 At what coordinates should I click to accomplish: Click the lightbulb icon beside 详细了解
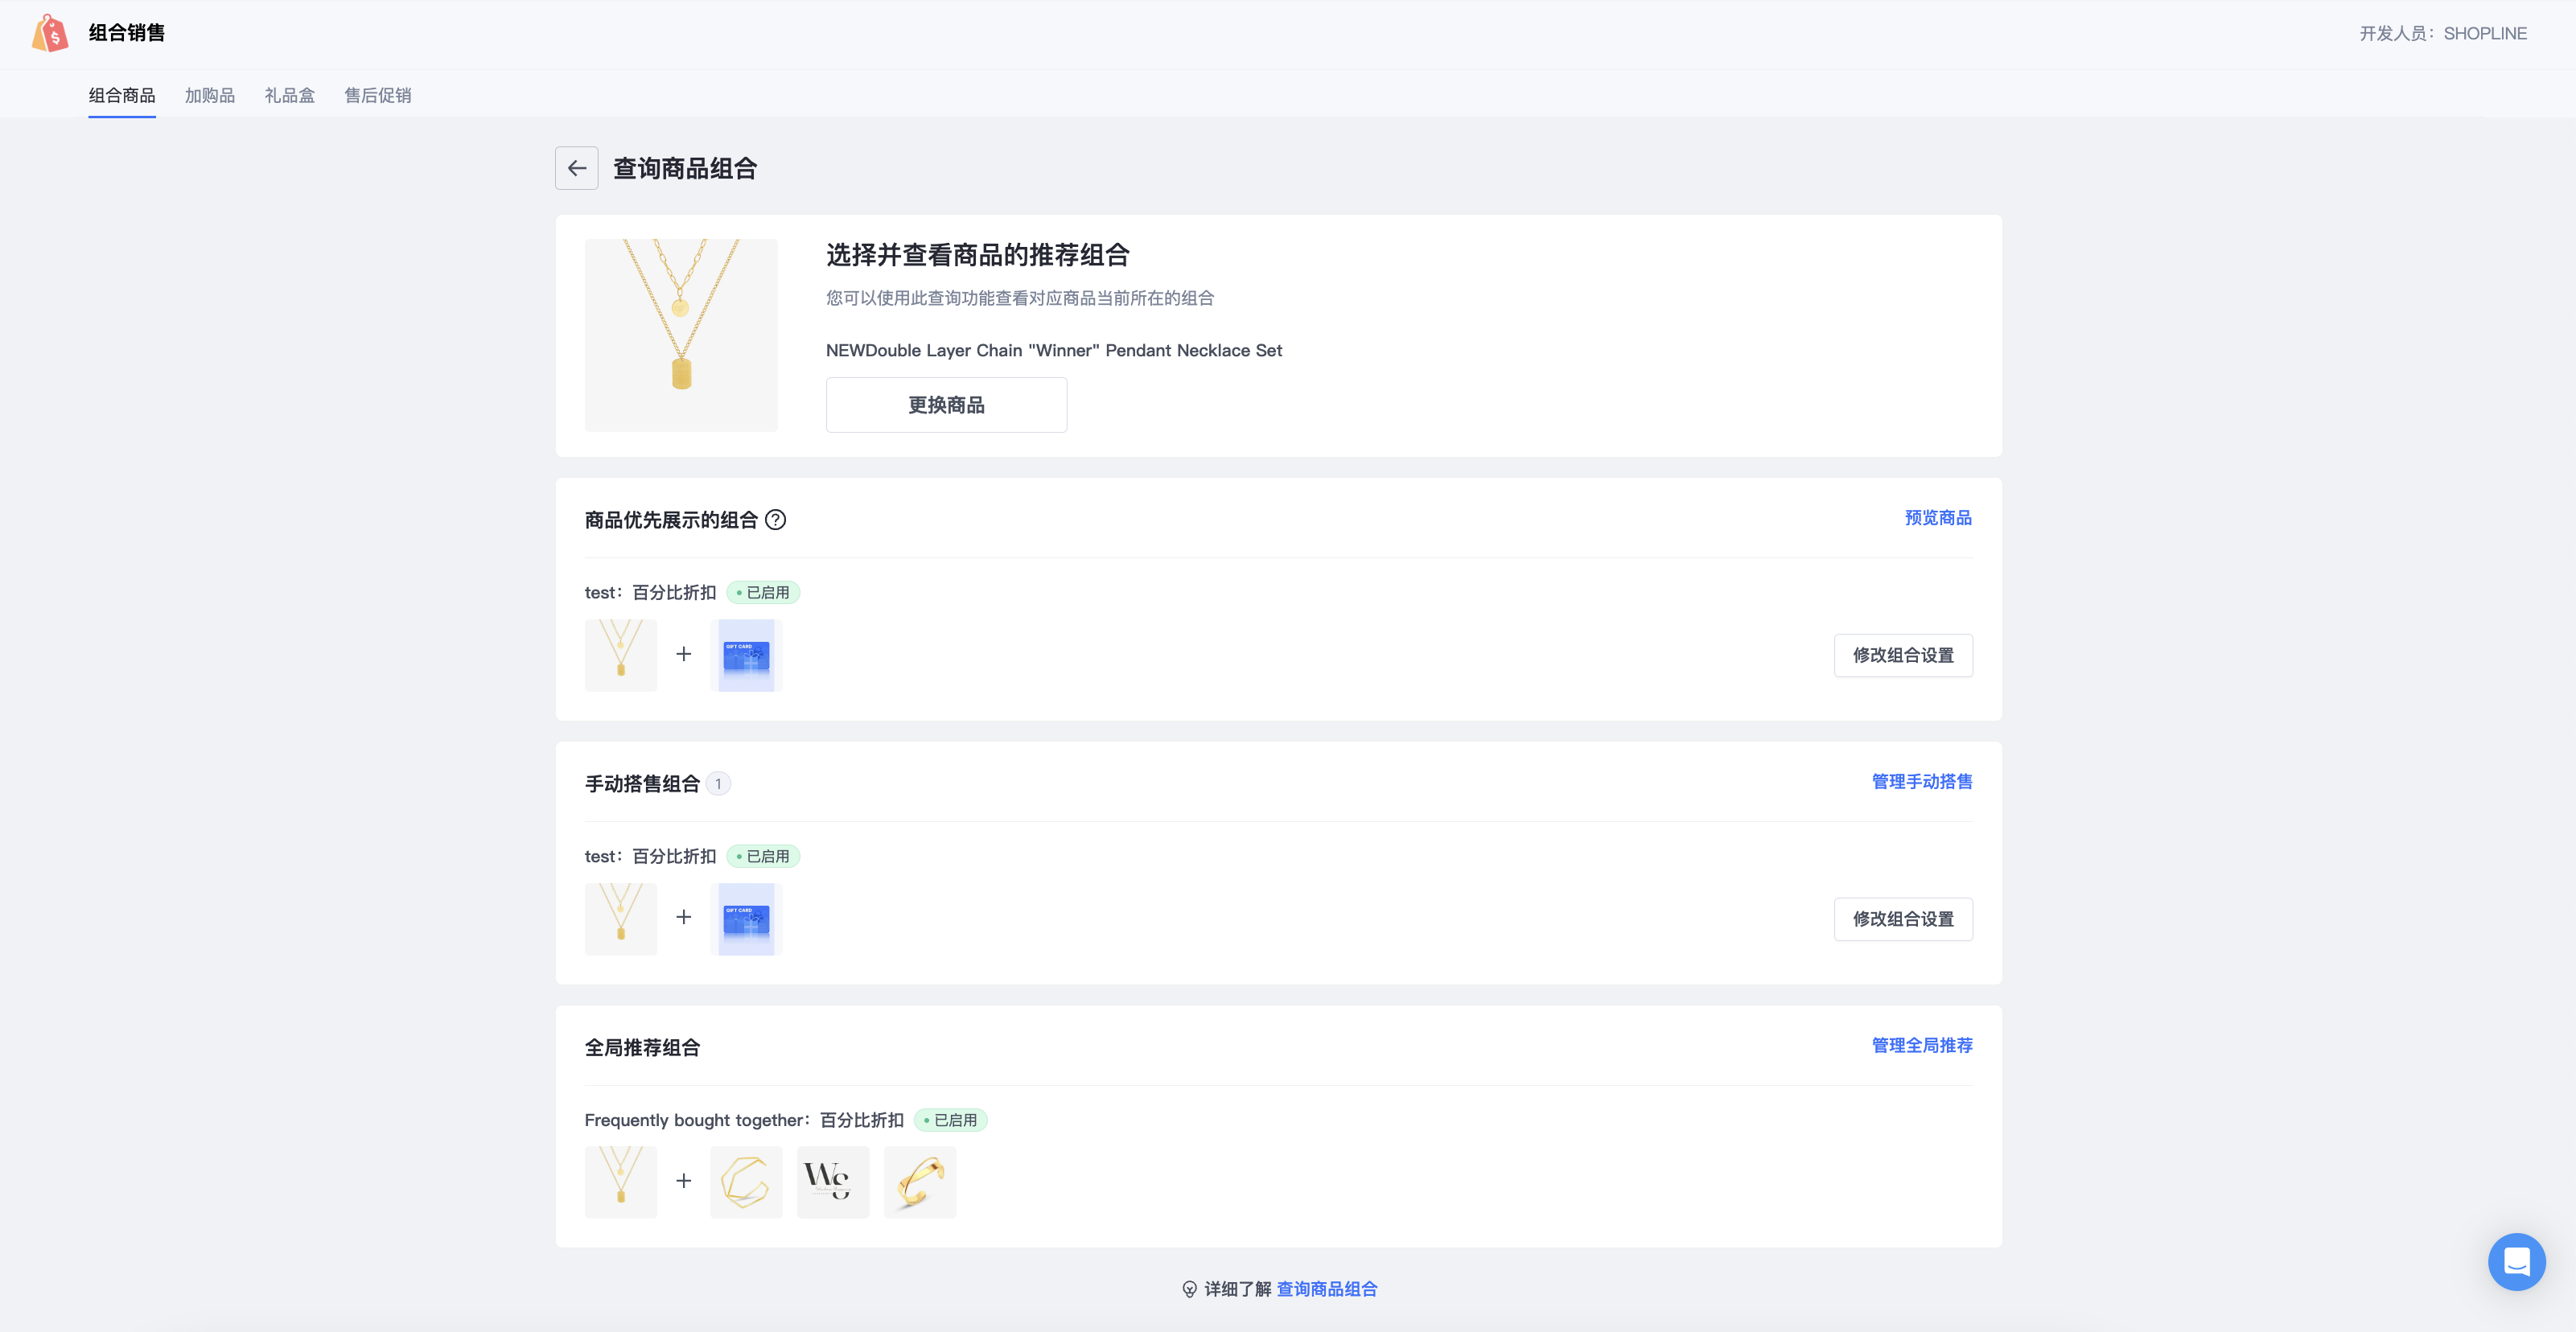(x=1189, y=1289)
